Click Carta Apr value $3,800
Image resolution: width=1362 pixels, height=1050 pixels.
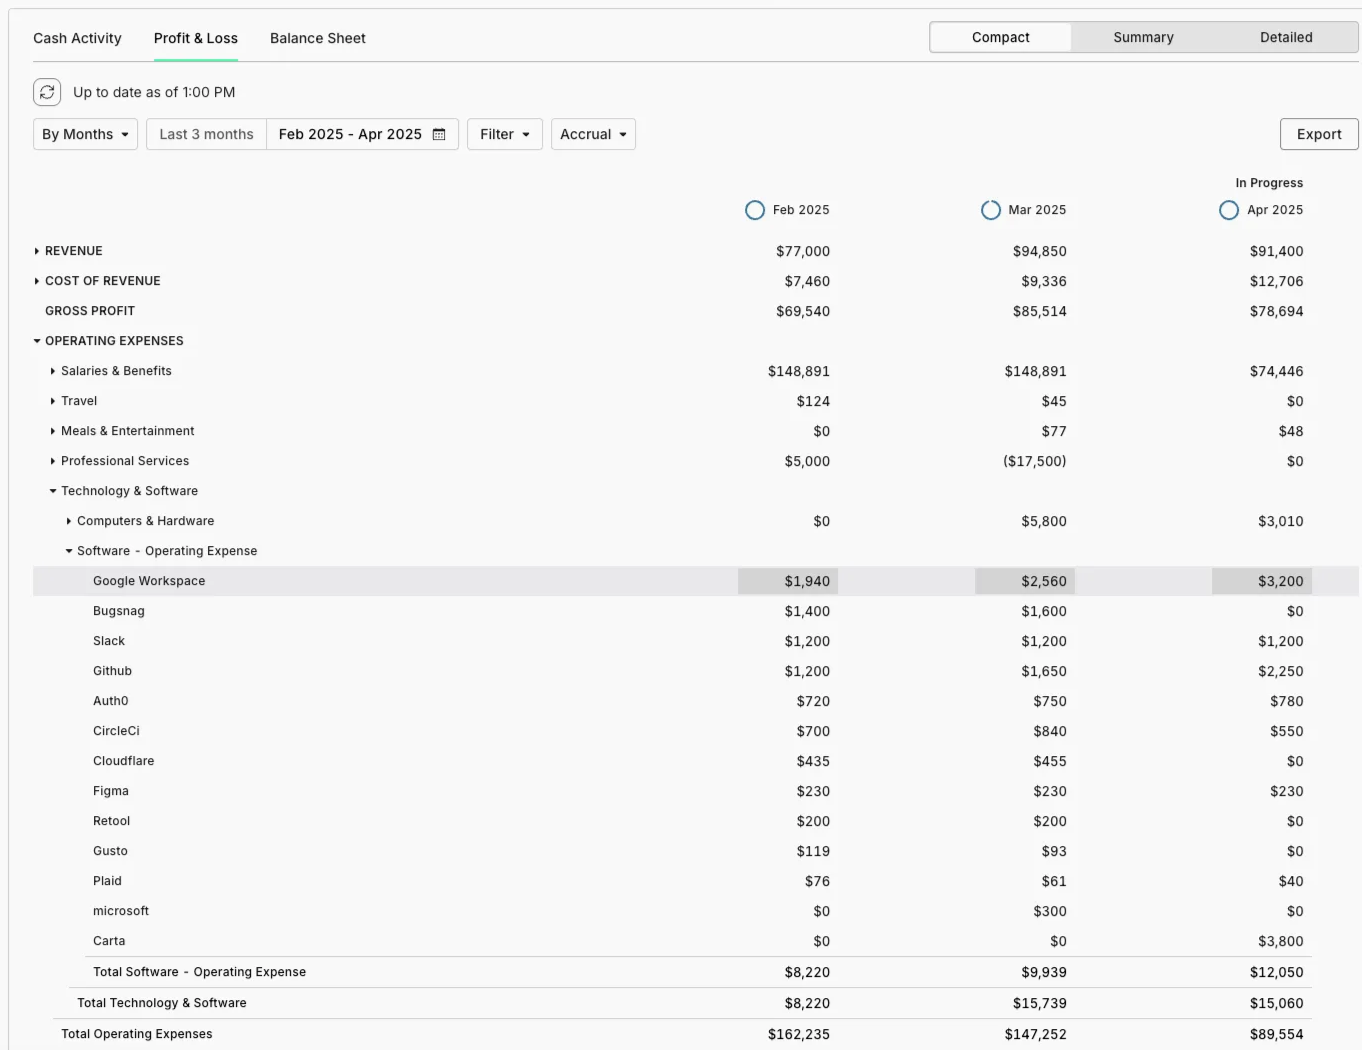(1281, 941)
